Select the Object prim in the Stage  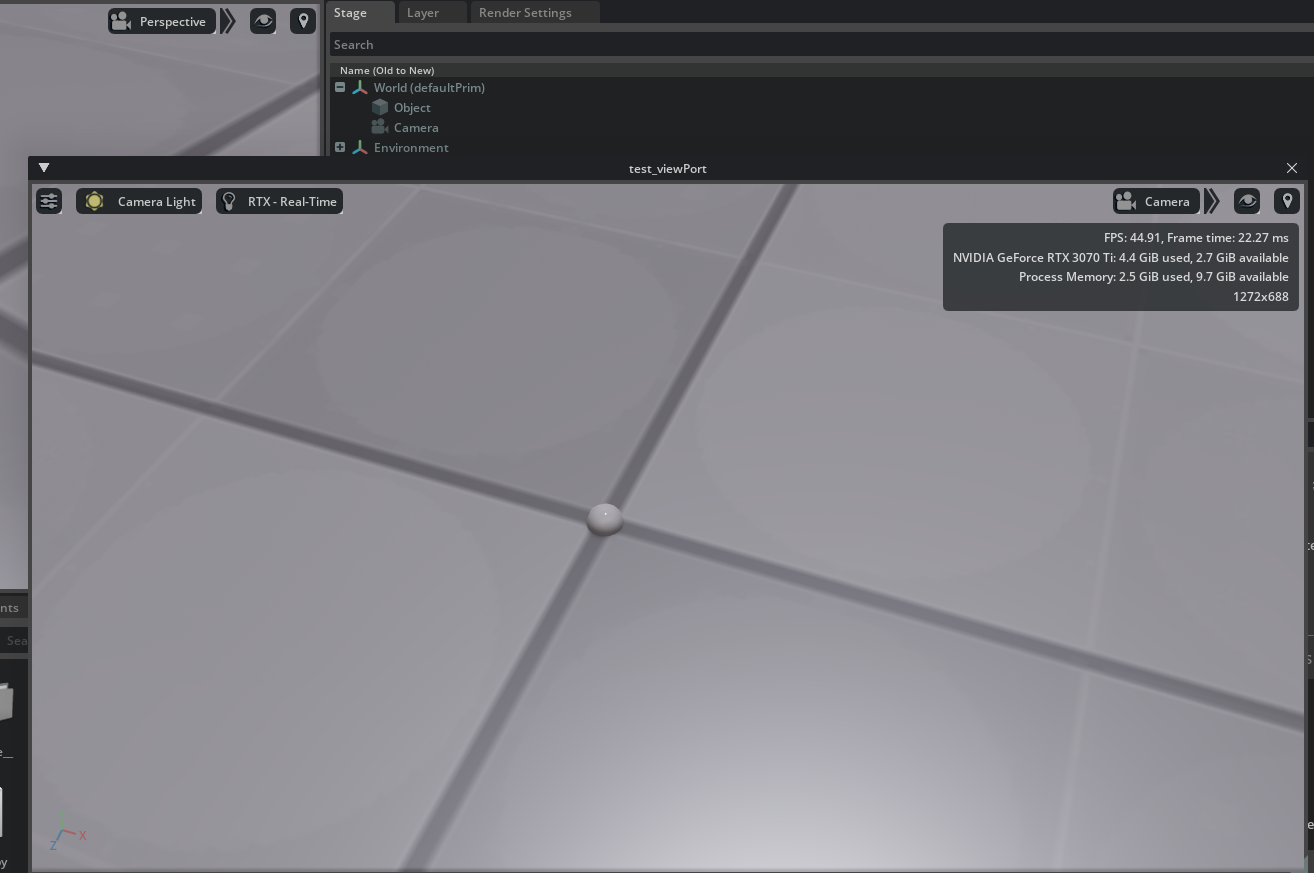pos(412,107)
